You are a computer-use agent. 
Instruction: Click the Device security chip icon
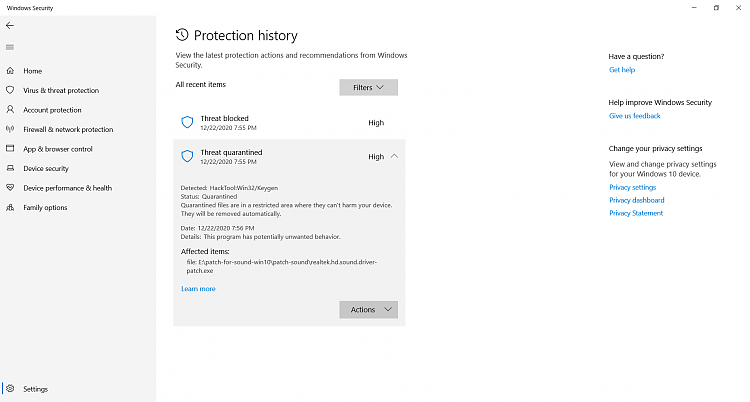click(10, 168)
